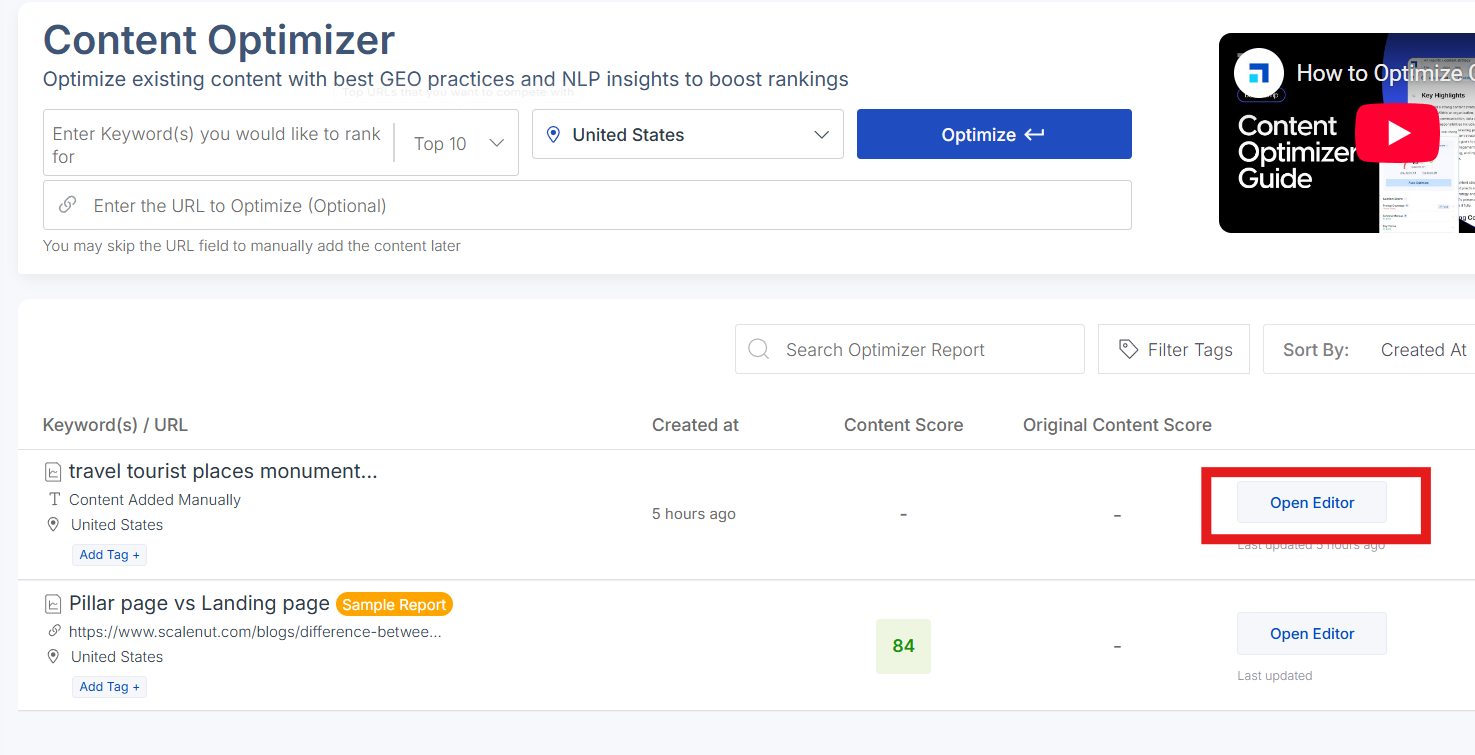The height and width of the screenshot is (755, 1475).
Task: Expand the United States country dropdown
Action: click(x=821, y=134)
